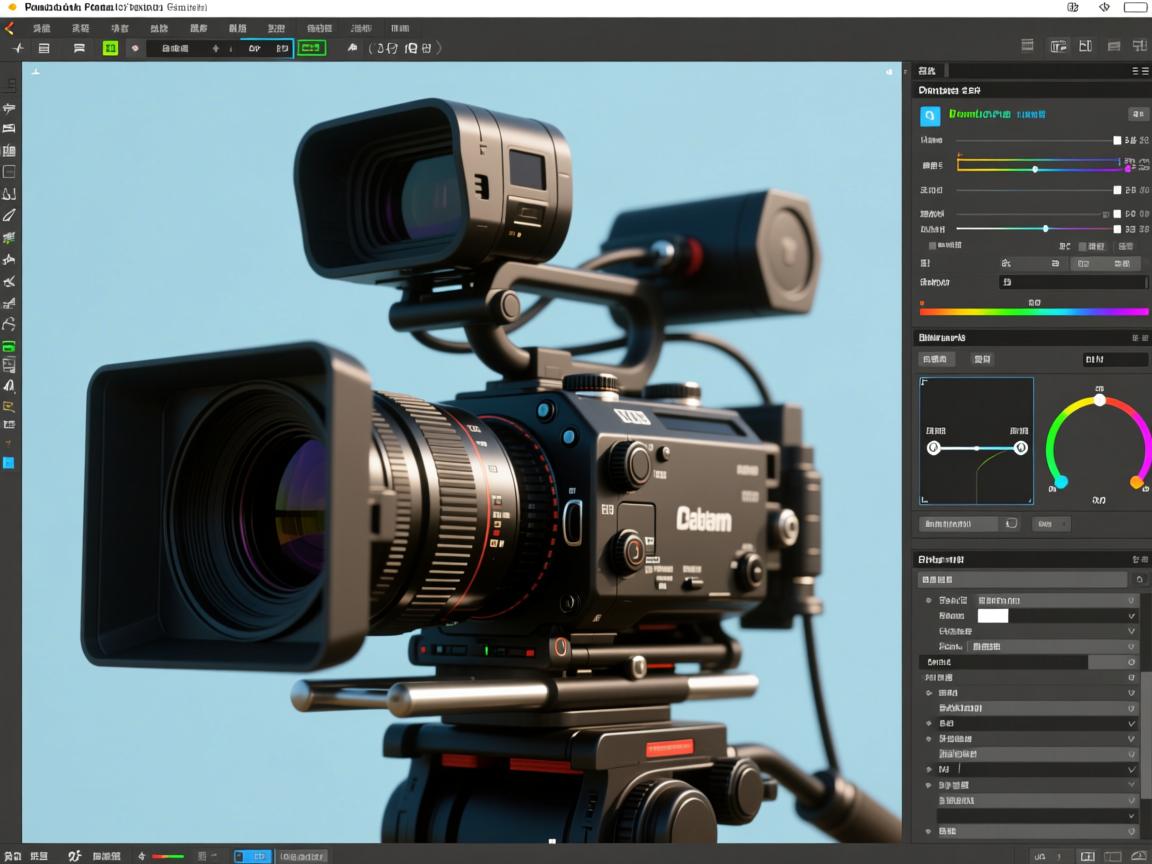Click the white color swatch in layer list
This screenshot has height=864, width=1152.
pos(992,616)
